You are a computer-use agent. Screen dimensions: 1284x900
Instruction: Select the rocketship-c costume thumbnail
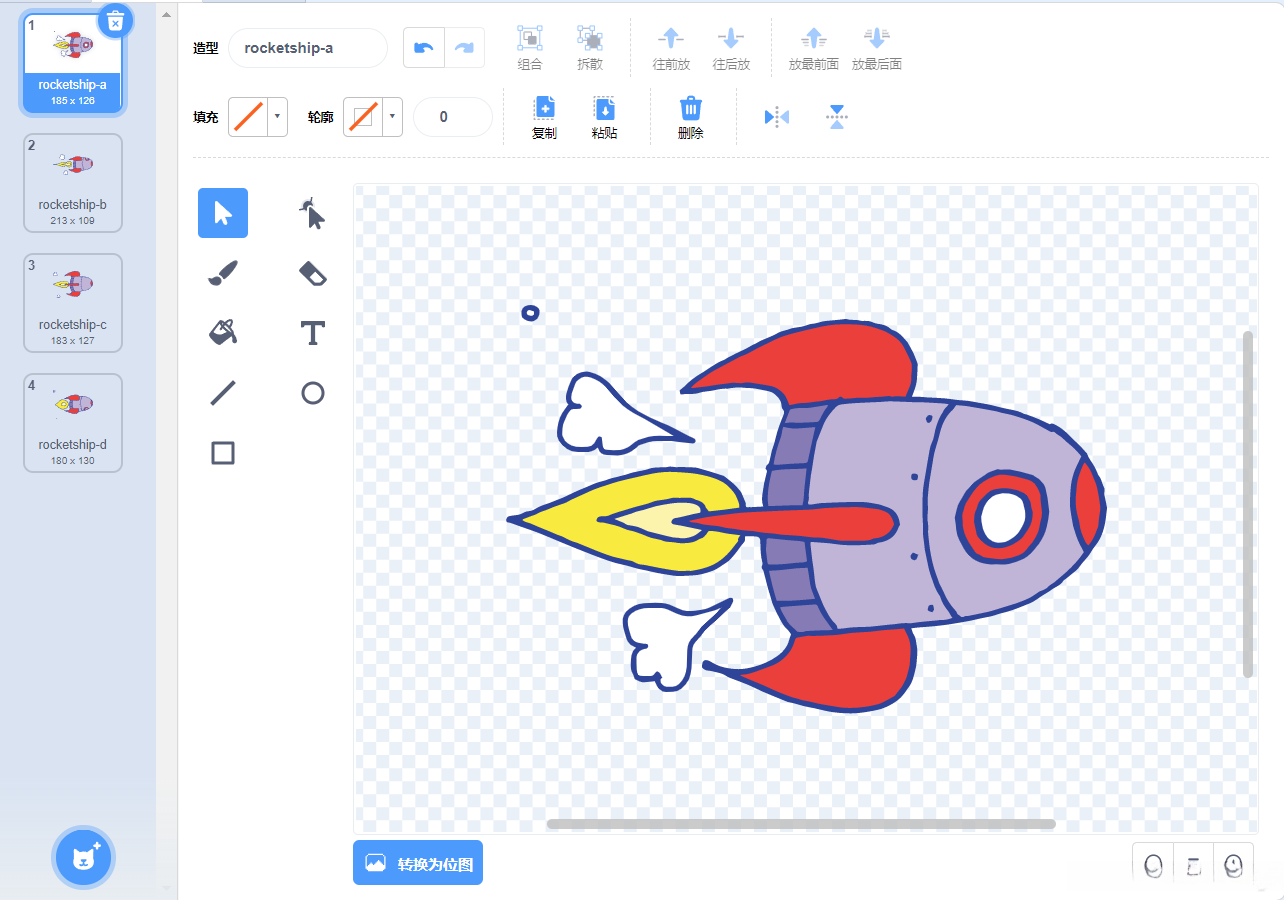[x=73, y=303]
